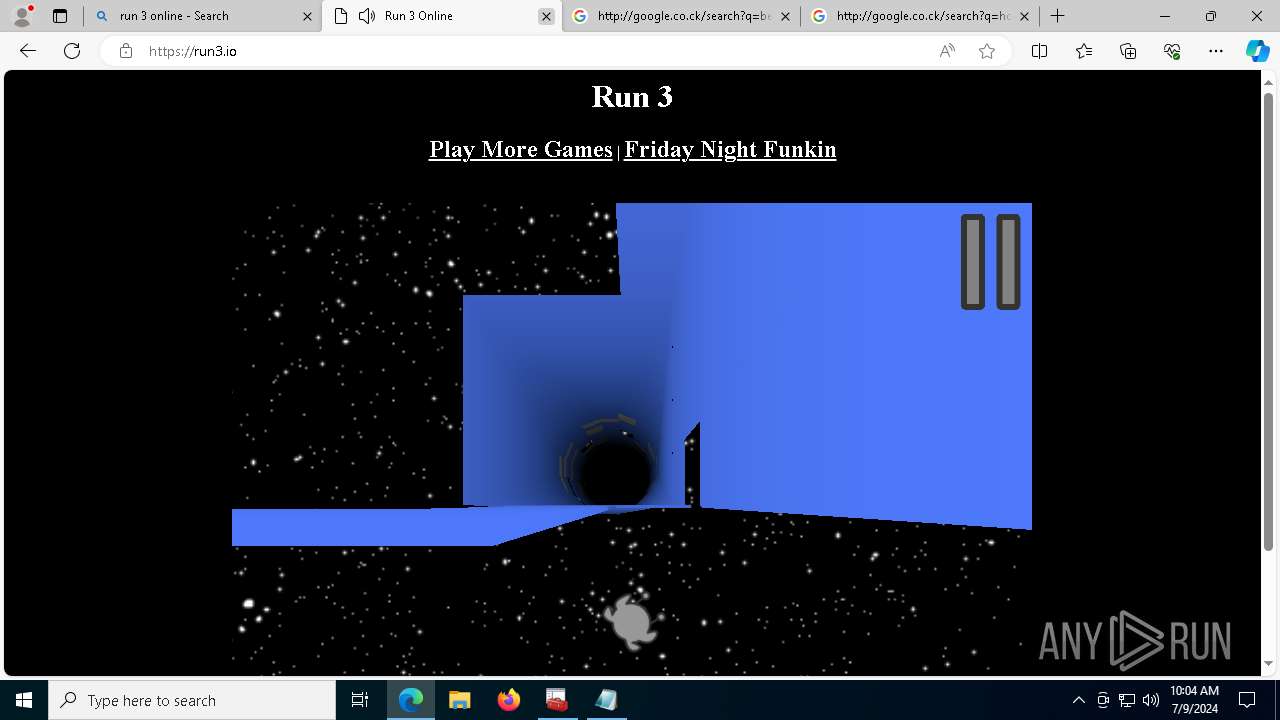Open the Edge profile avatar
Viewport: 1280px width, 720px height.
click(22, 16)
